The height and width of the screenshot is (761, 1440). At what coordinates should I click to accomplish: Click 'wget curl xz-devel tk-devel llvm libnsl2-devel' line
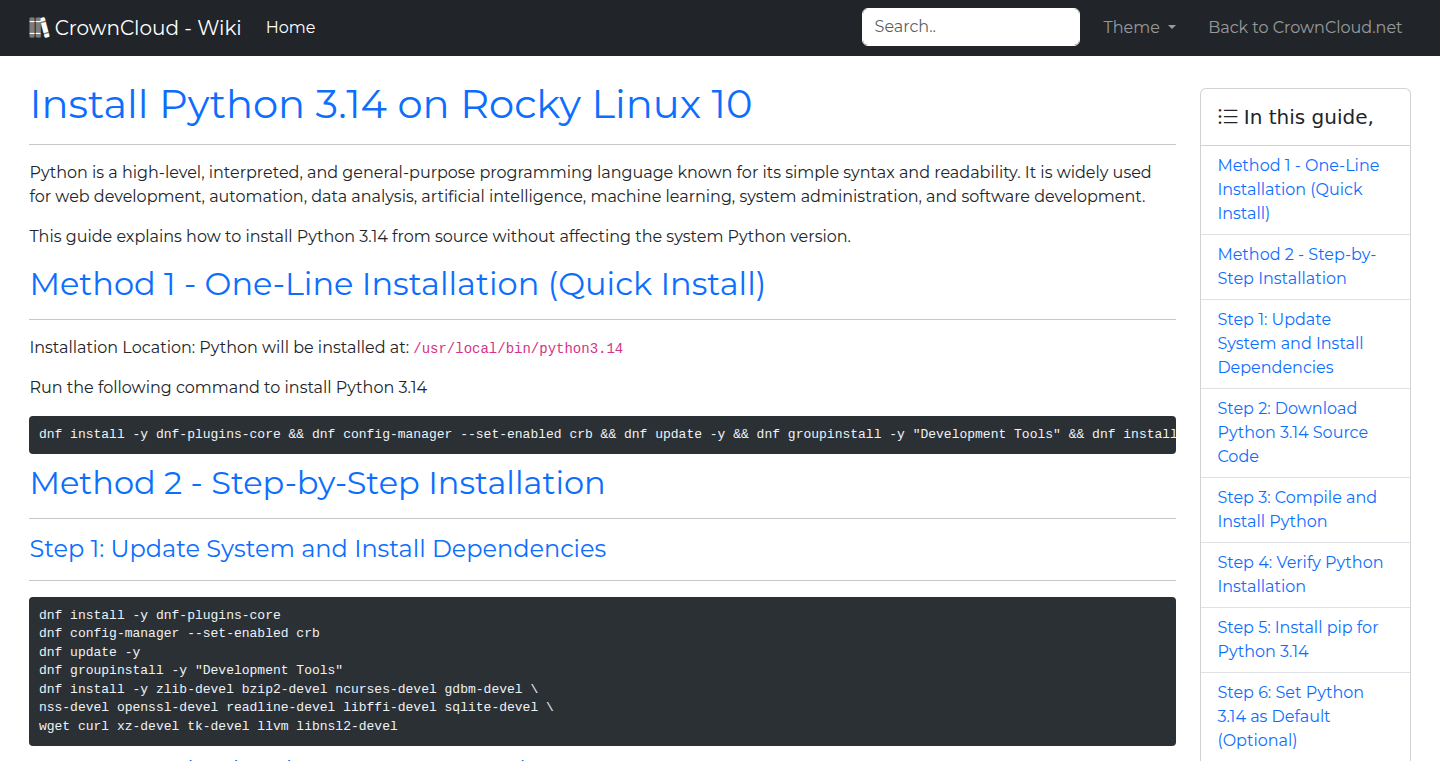click(x=218, y=726)
